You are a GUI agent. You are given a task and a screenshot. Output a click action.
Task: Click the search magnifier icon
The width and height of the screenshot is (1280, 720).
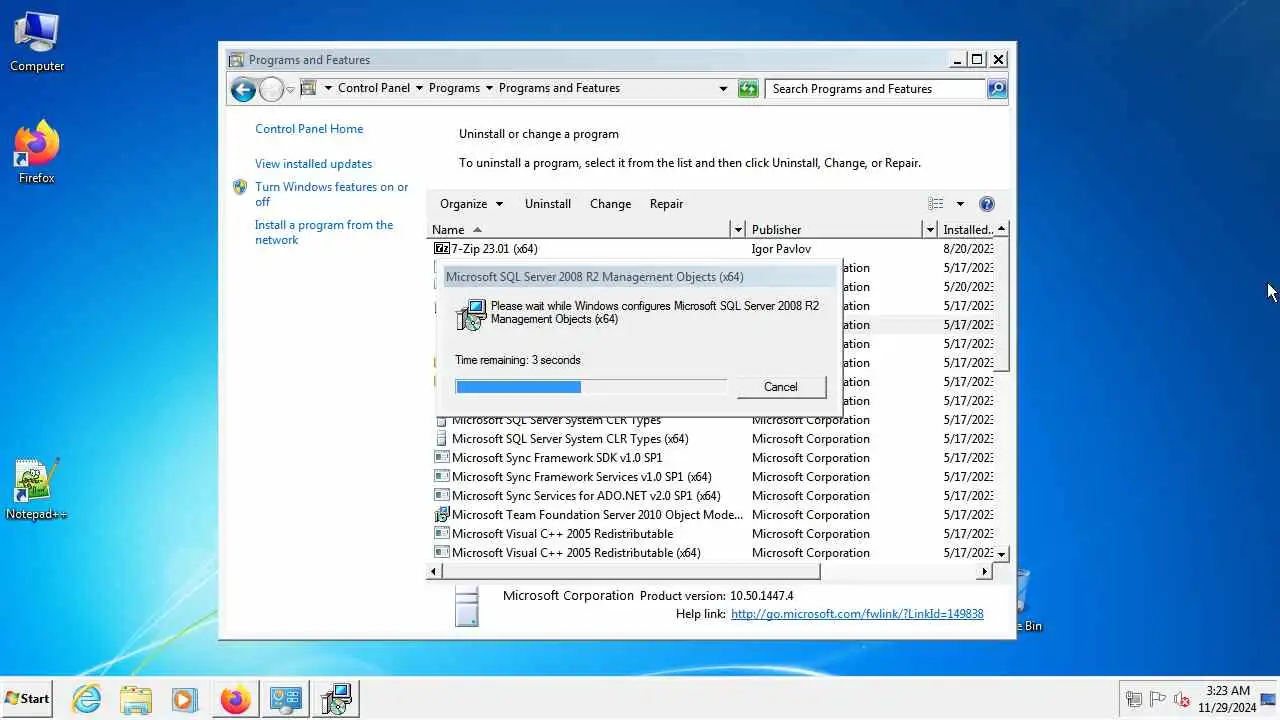[x=996, y=89]
